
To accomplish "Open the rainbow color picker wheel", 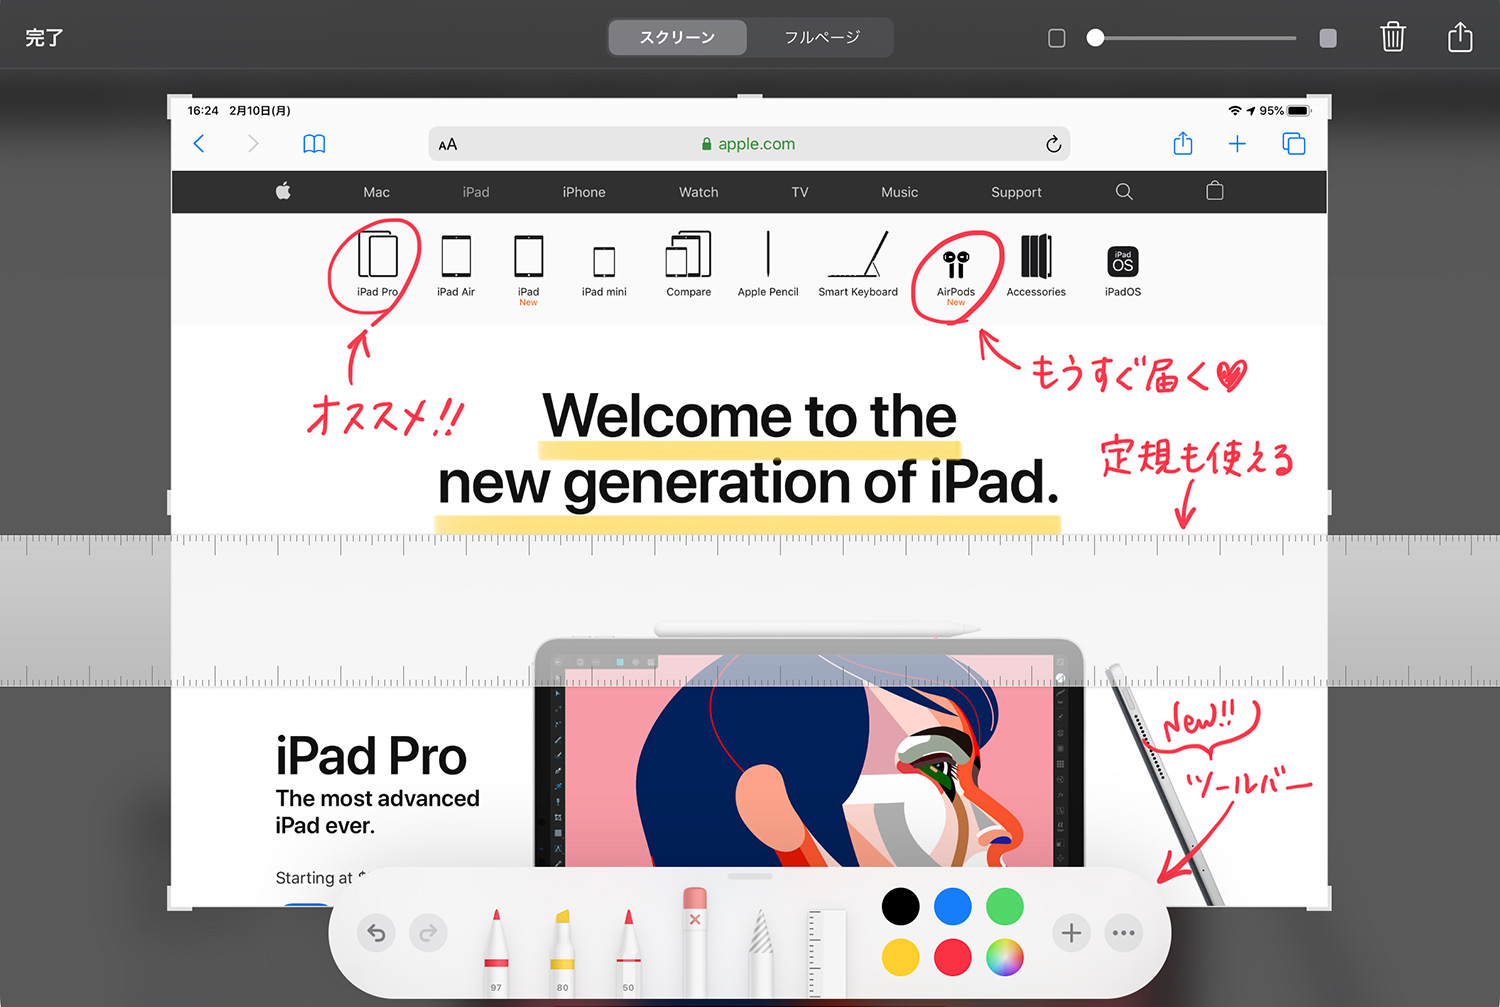I will (x=1005, y=957).
